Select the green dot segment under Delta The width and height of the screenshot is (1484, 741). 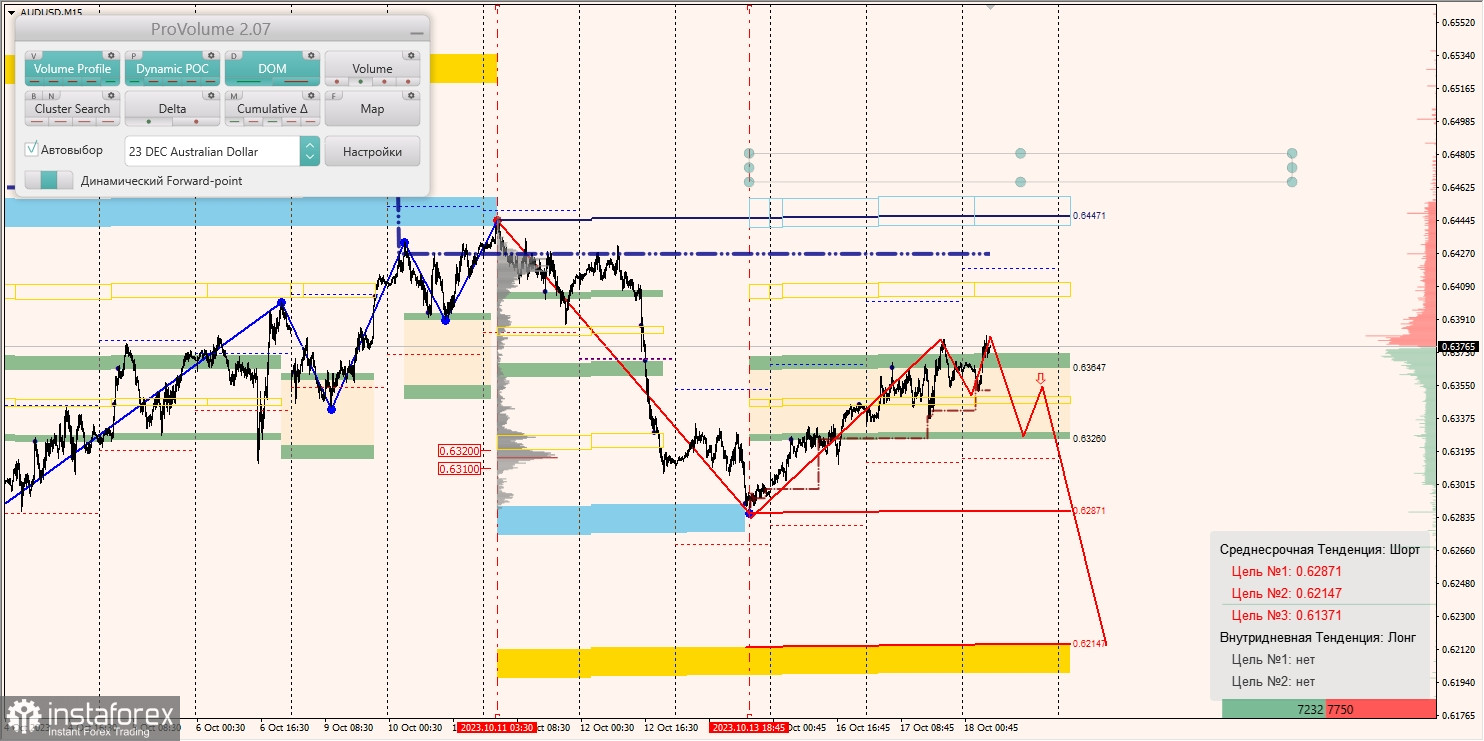click(x=149, y=122)
